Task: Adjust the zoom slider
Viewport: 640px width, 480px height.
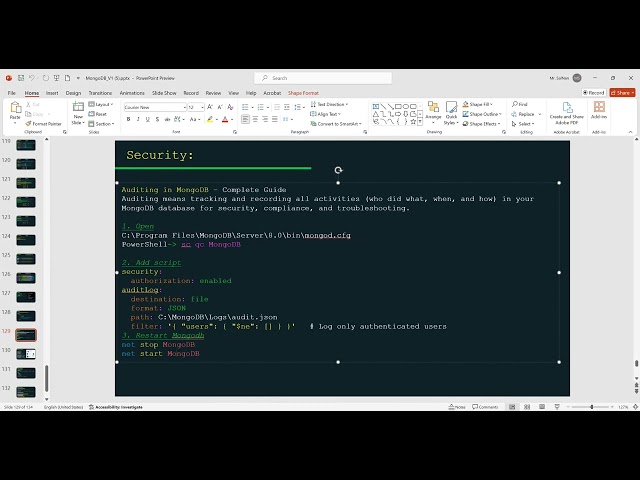Action: 591,407
